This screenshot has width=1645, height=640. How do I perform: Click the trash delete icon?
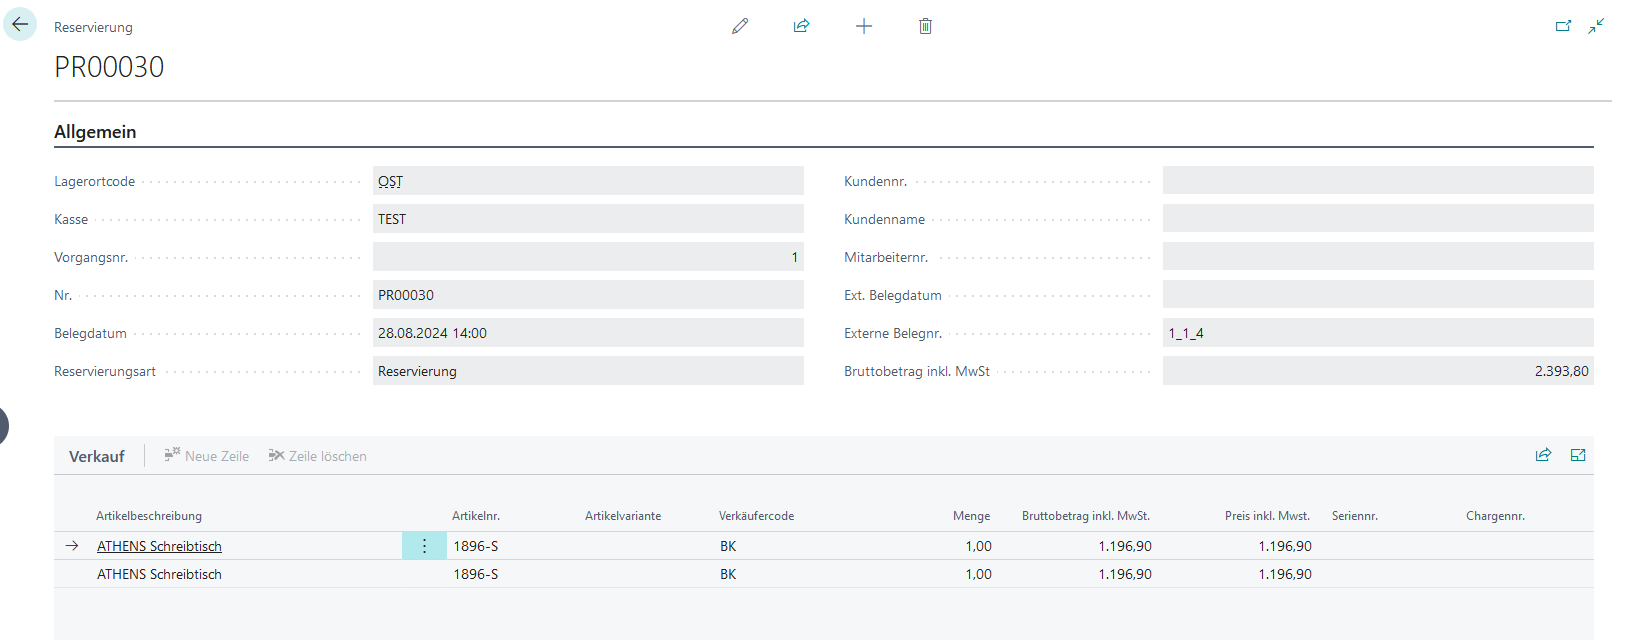925,26
